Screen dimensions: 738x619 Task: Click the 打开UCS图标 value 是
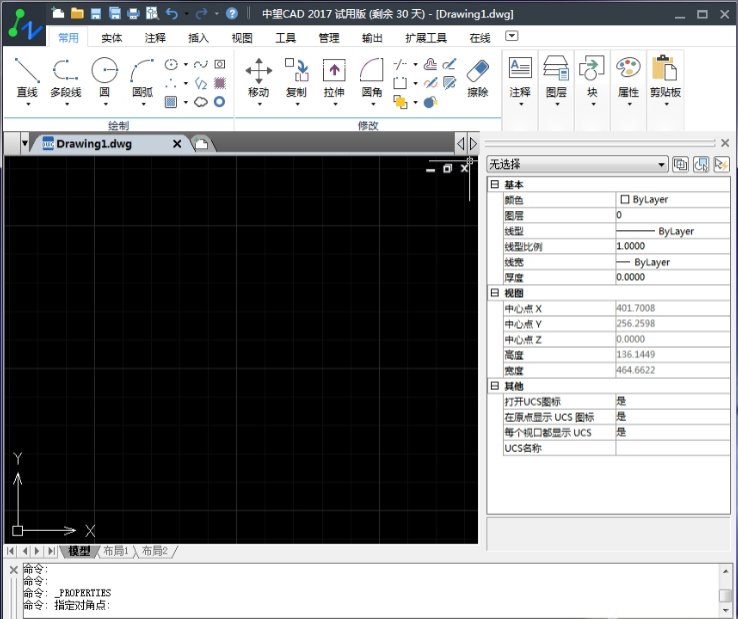(672, 401)
